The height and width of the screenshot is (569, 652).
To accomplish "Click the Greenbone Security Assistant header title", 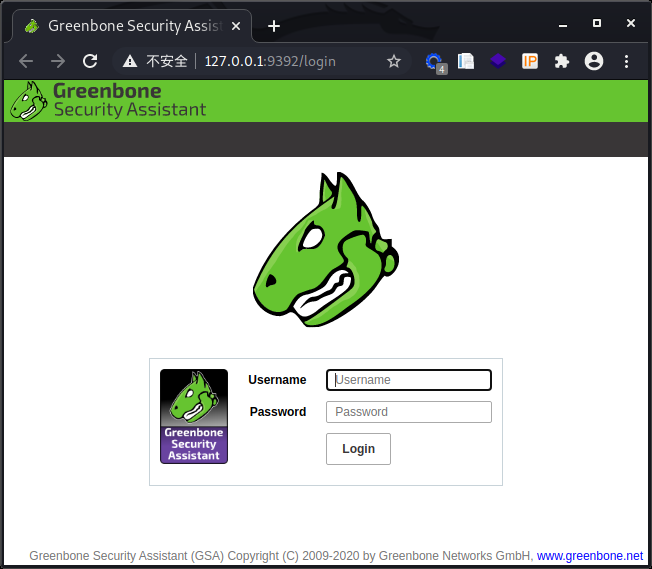I will click(x=130, y=100).
